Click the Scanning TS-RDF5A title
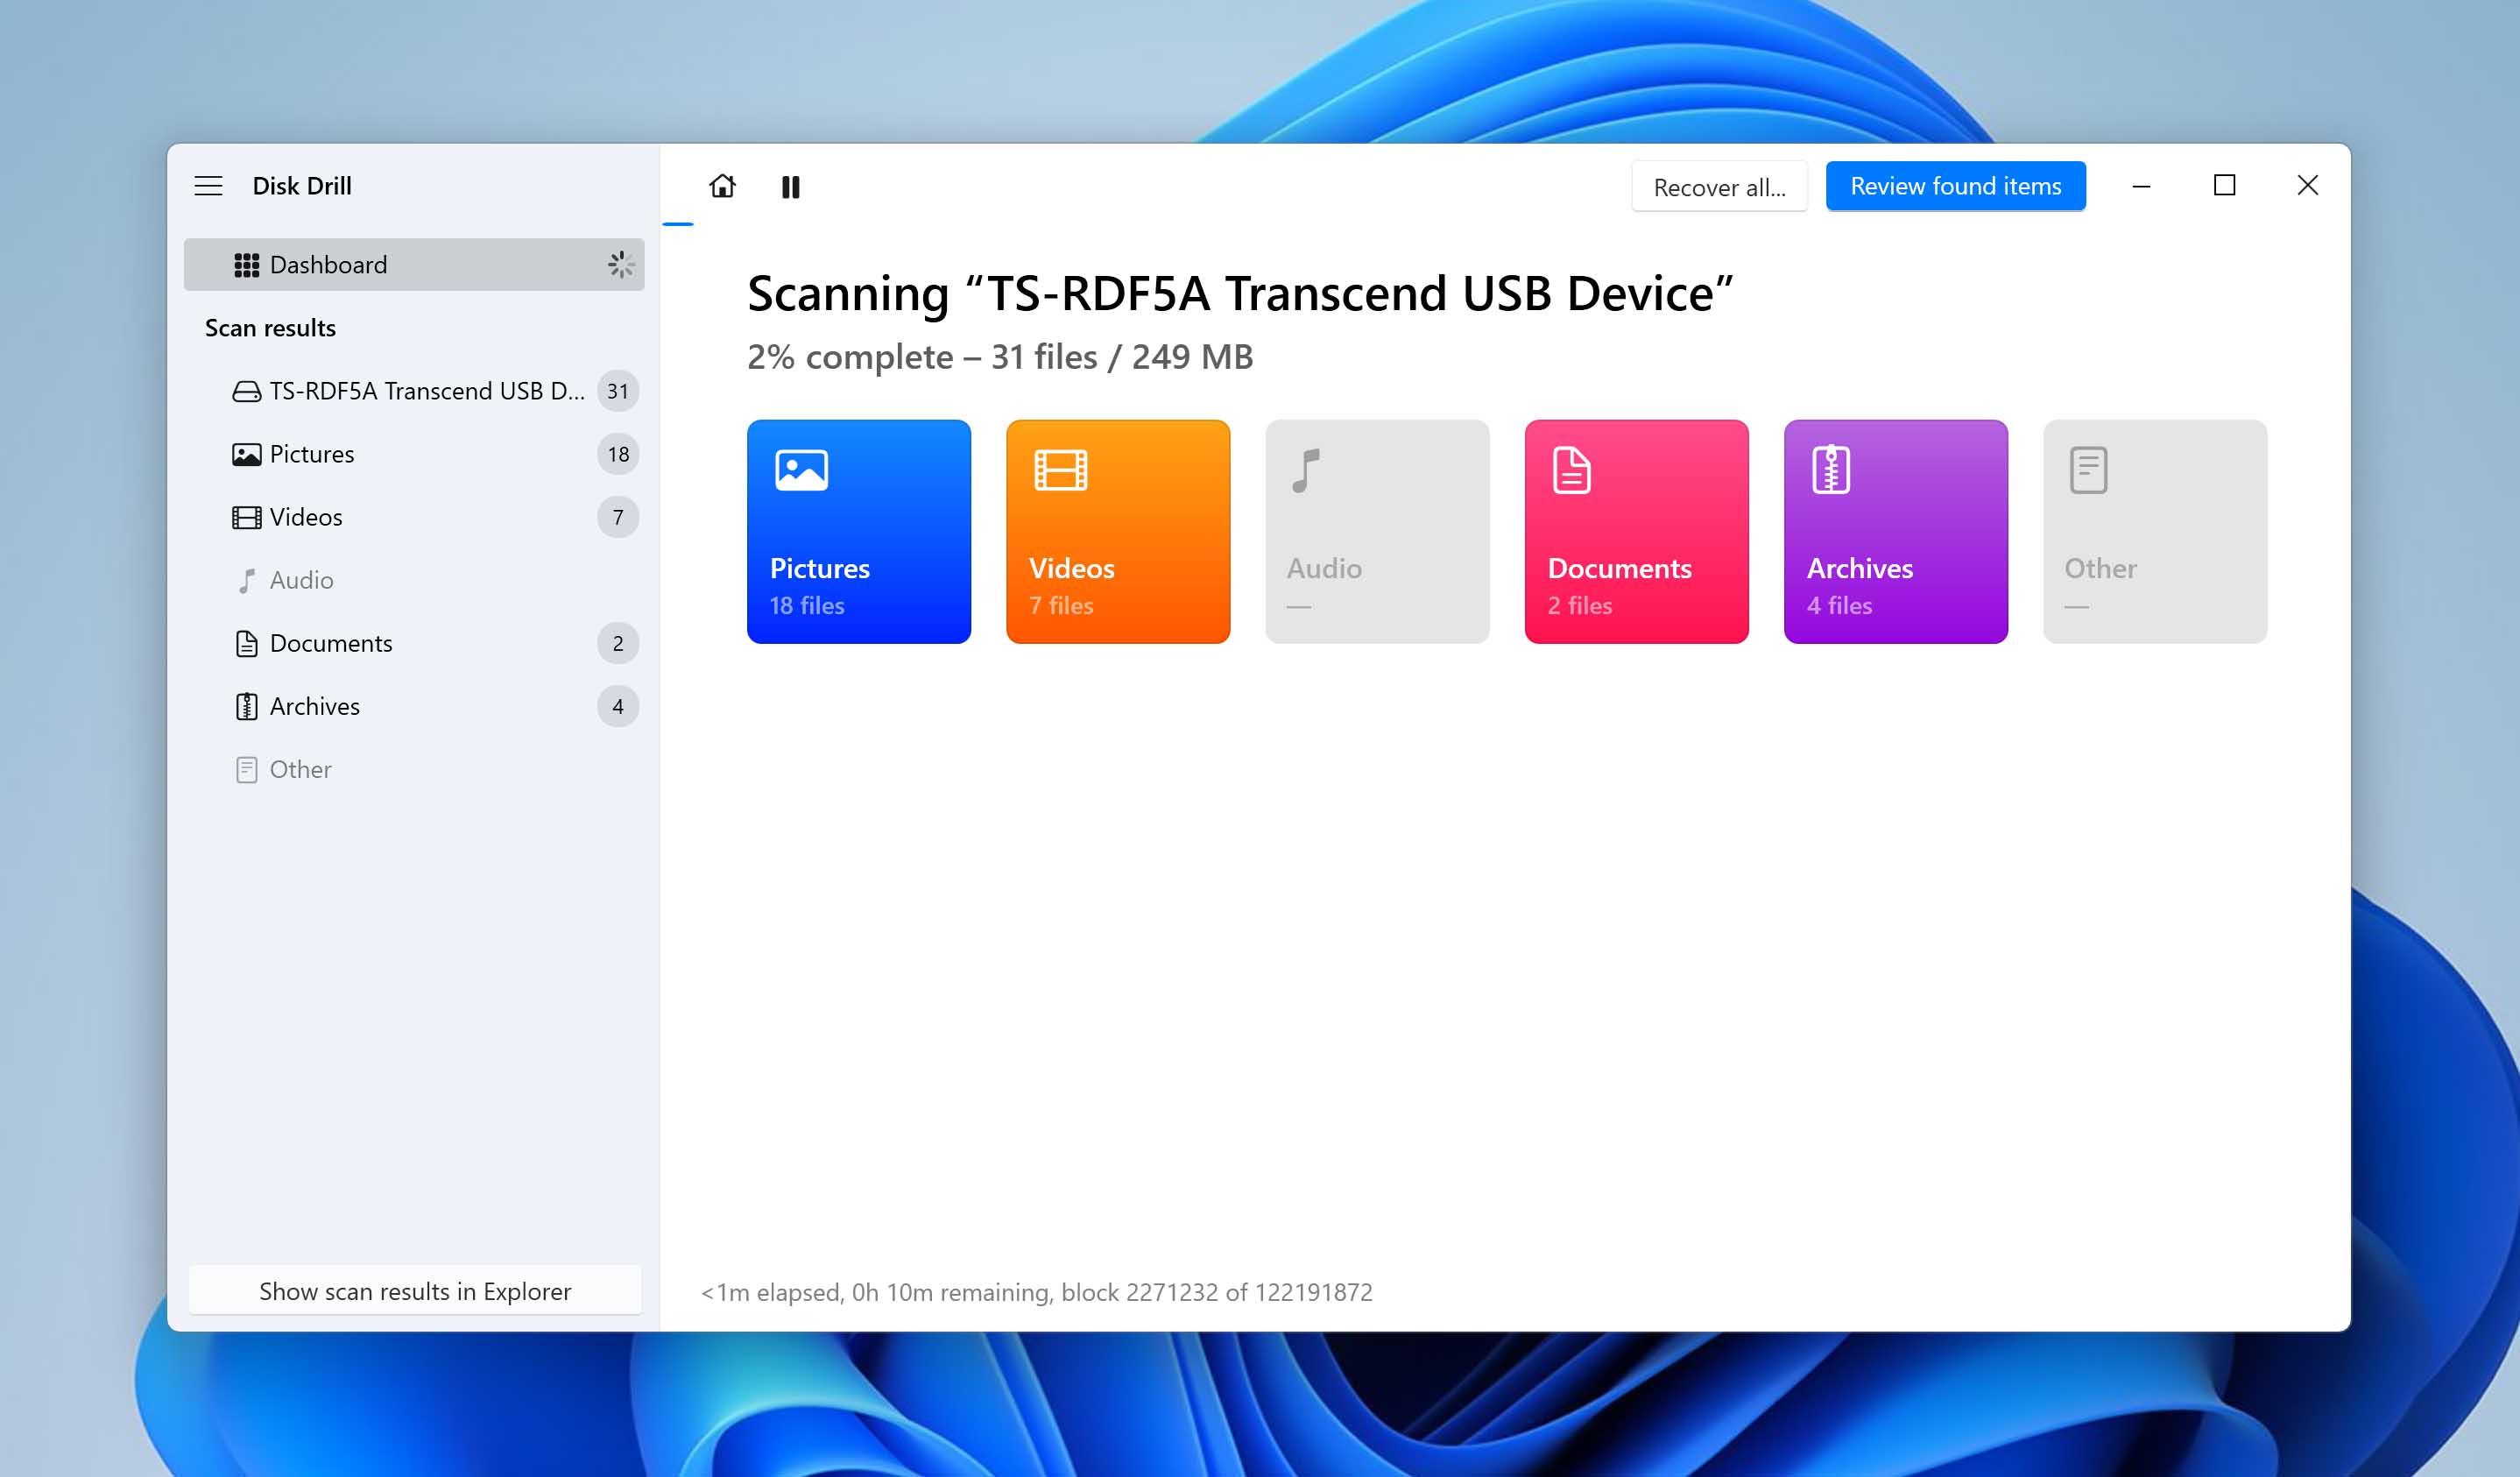The height and width of the screenshot is (1477, 2520). click(1240, 294)
